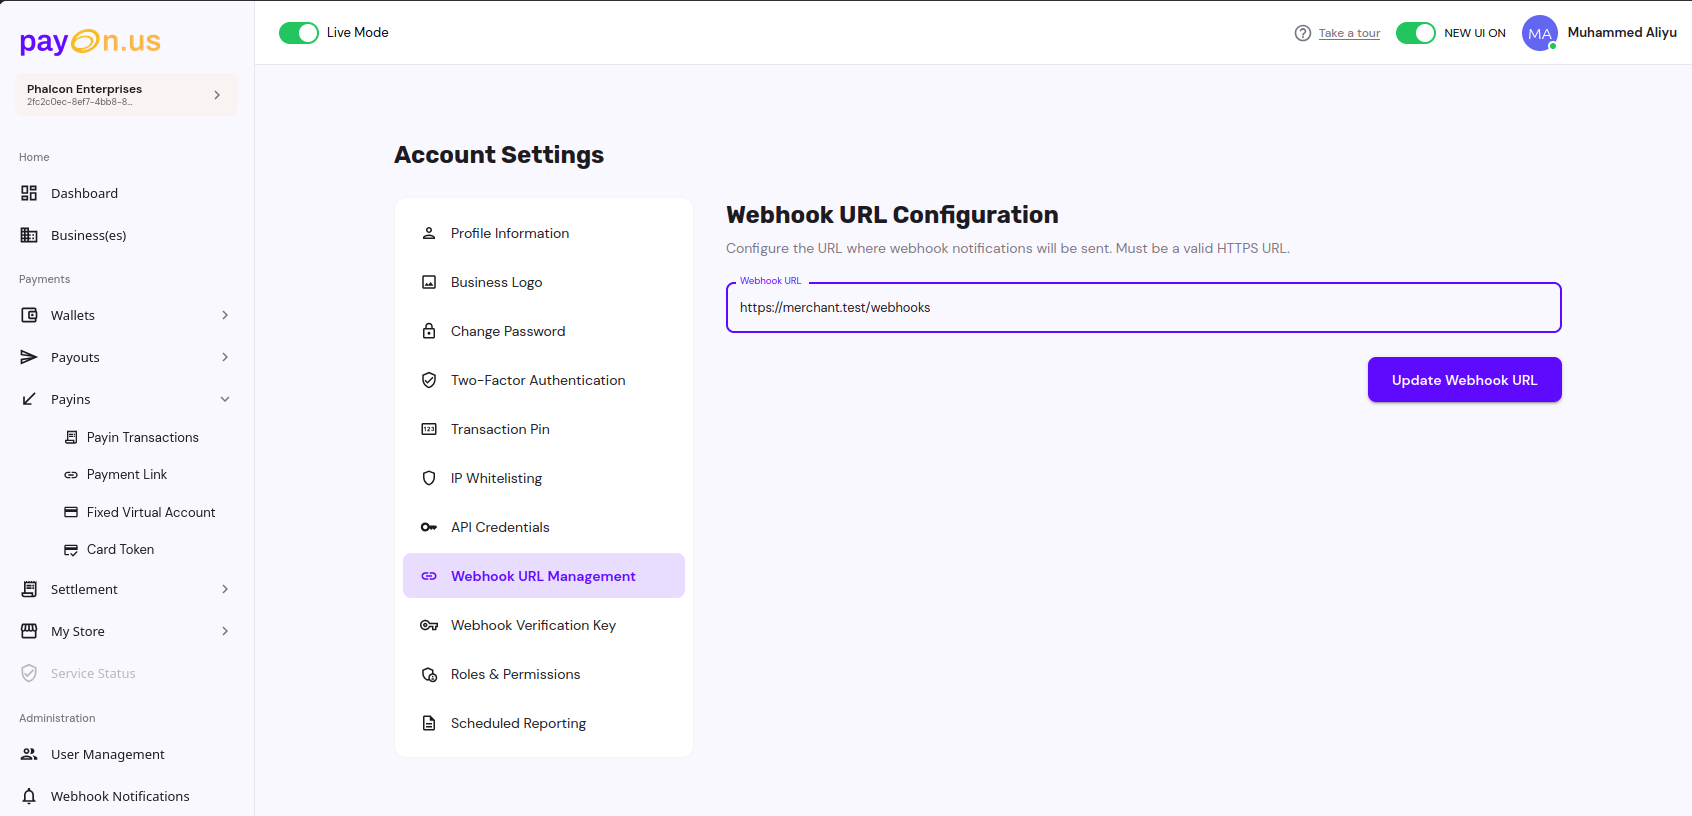Open Payin Transactions page

coord(142,437)
